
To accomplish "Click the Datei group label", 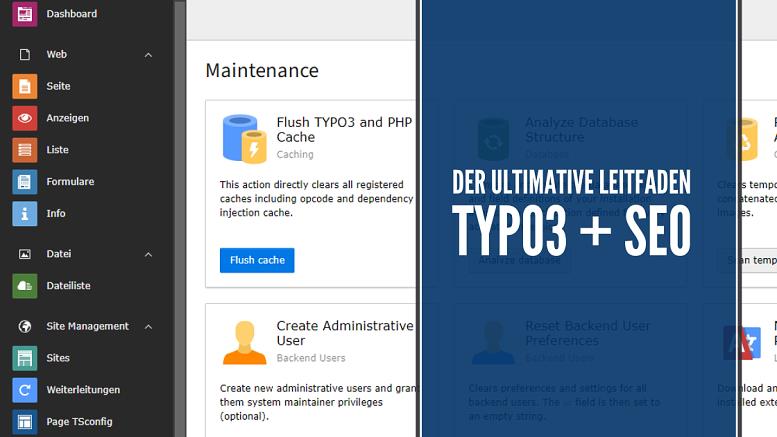I will [x=59, y=254].
